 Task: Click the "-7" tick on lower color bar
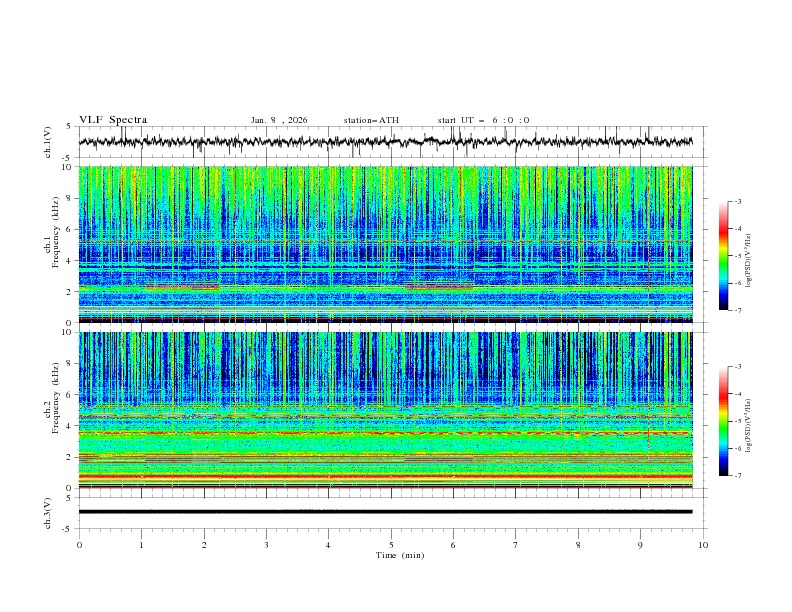tap(738, 476)
